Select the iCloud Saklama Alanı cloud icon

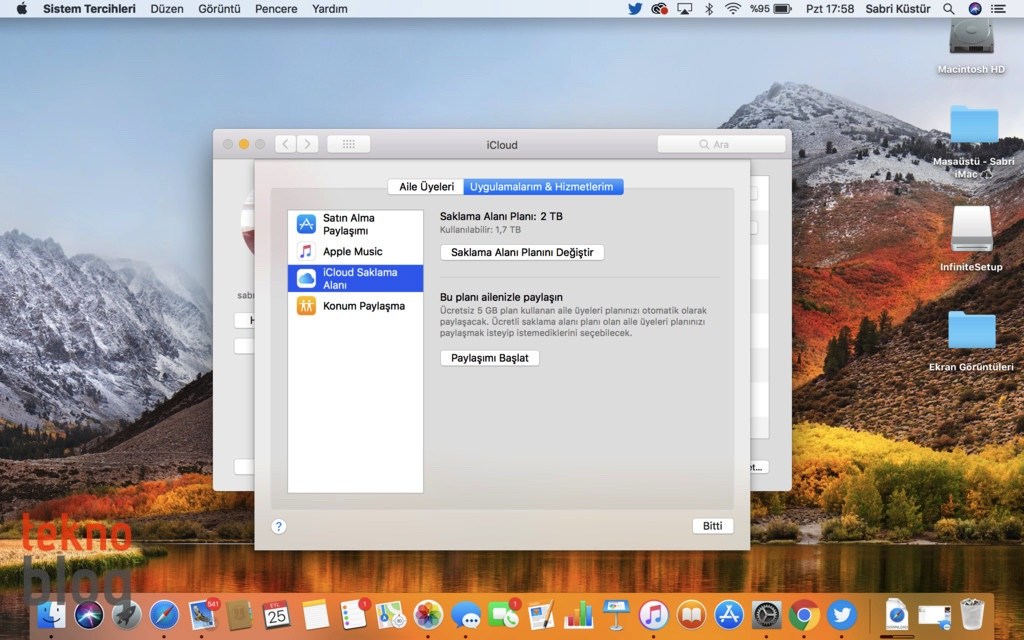[306, 278]
